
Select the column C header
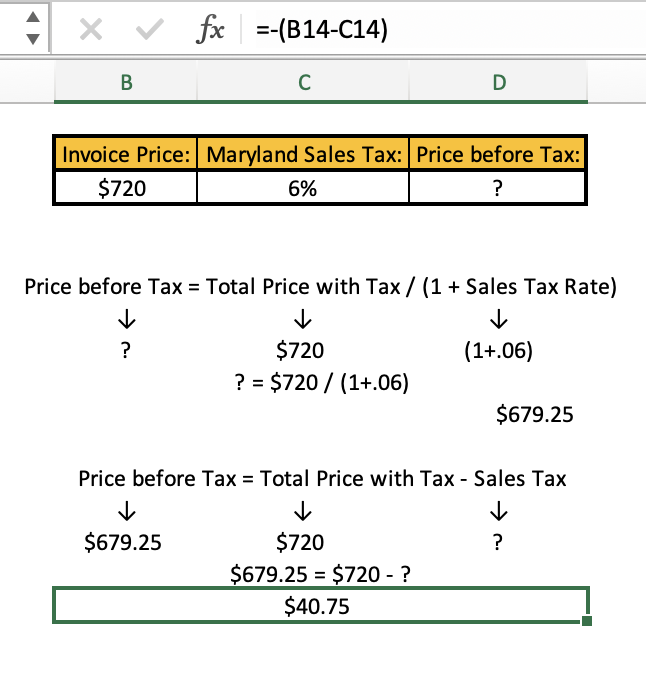304,82
